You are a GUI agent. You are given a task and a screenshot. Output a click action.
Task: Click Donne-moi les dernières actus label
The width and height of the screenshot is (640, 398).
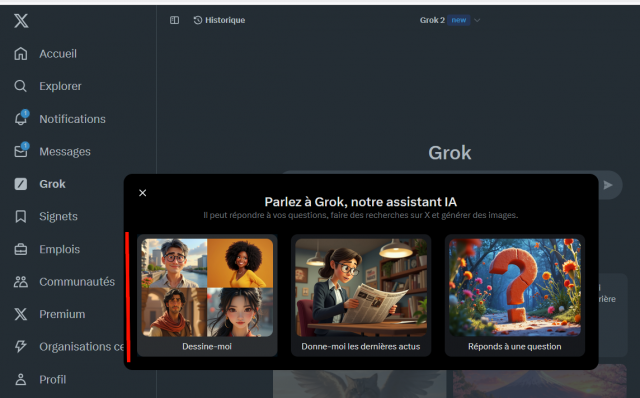[x=361, y=346]
